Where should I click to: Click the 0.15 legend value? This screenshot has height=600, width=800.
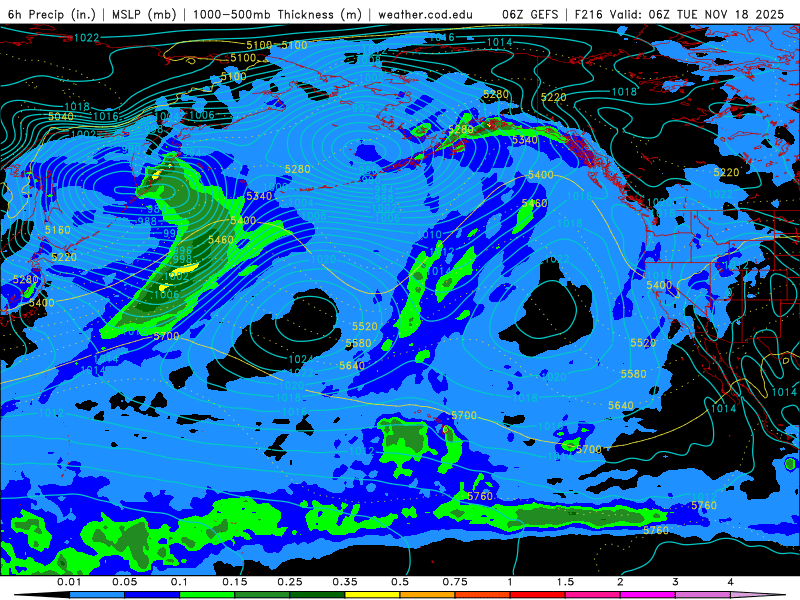[x=235, y=582]
